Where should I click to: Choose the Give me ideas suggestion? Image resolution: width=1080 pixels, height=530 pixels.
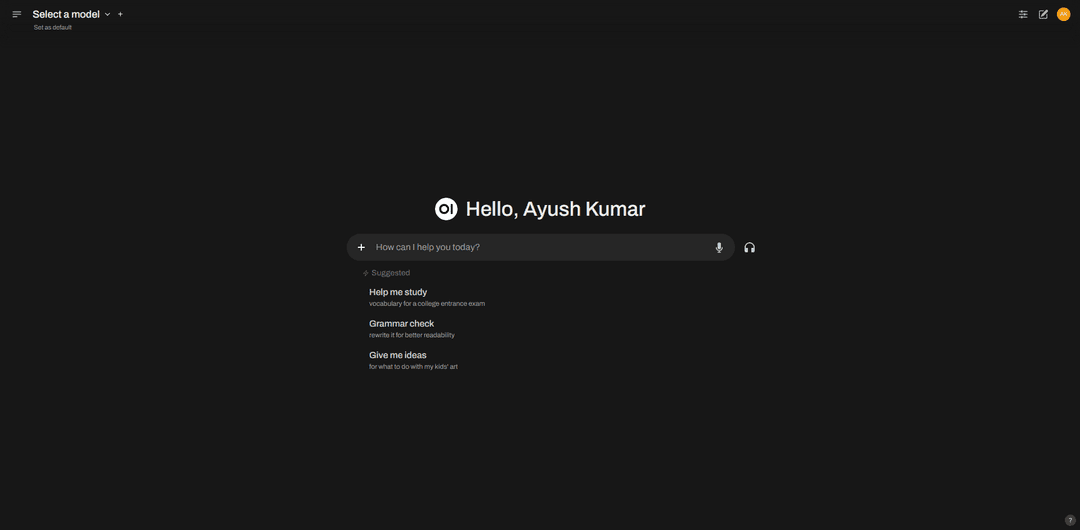tap(398, 355)
